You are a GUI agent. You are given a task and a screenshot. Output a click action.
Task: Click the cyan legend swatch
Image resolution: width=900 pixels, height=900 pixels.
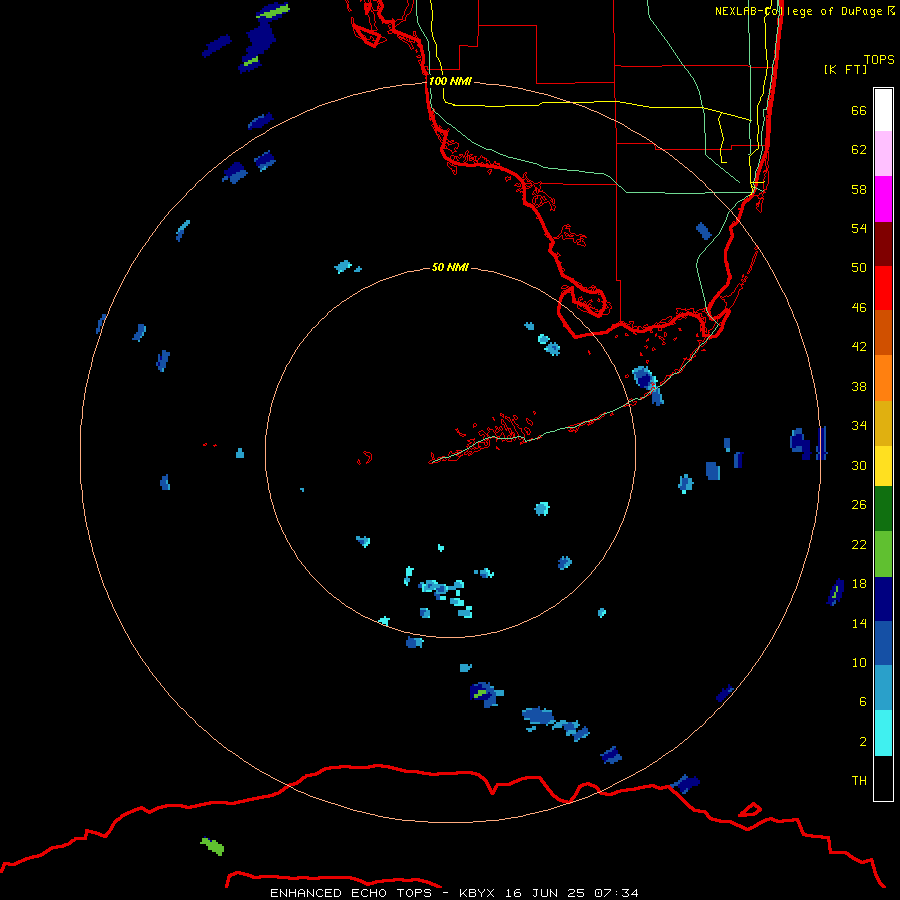883,733
